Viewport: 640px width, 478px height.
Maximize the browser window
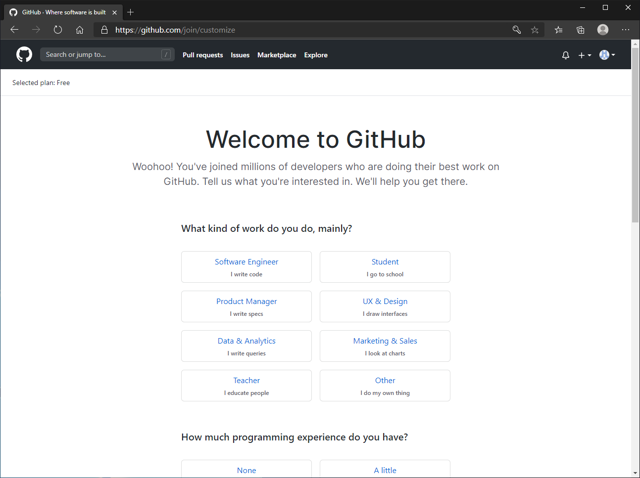click(605, 7)
